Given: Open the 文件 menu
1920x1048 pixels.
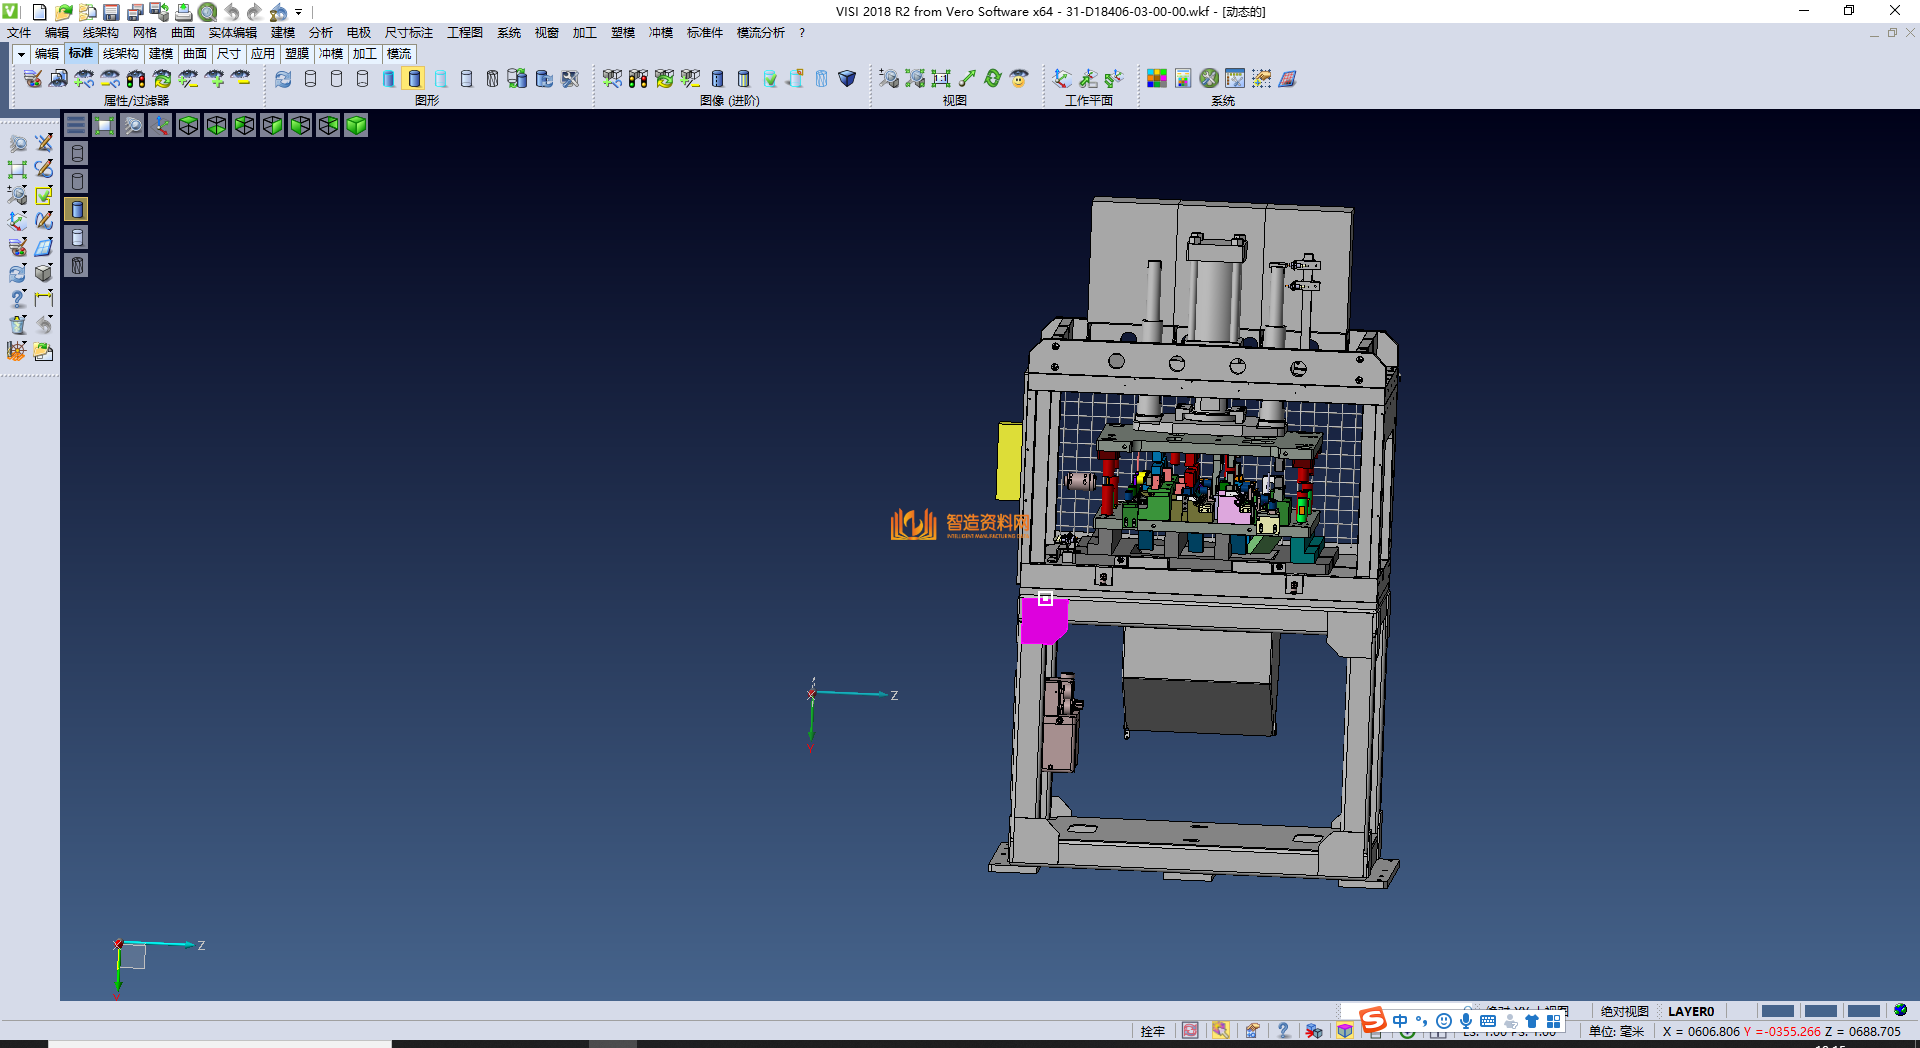Looking at the screenshot, I should (19, 33).
